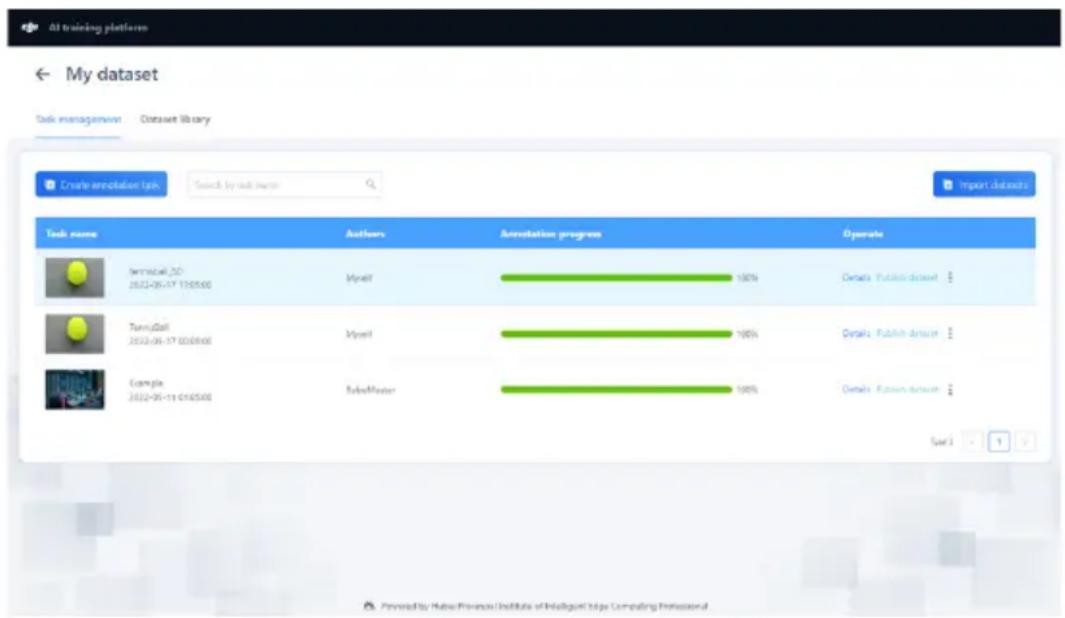Screen dimensions: 1065x618
Task: Open more options for TennisBall row without _SD
Action: (x=950, y=333)
